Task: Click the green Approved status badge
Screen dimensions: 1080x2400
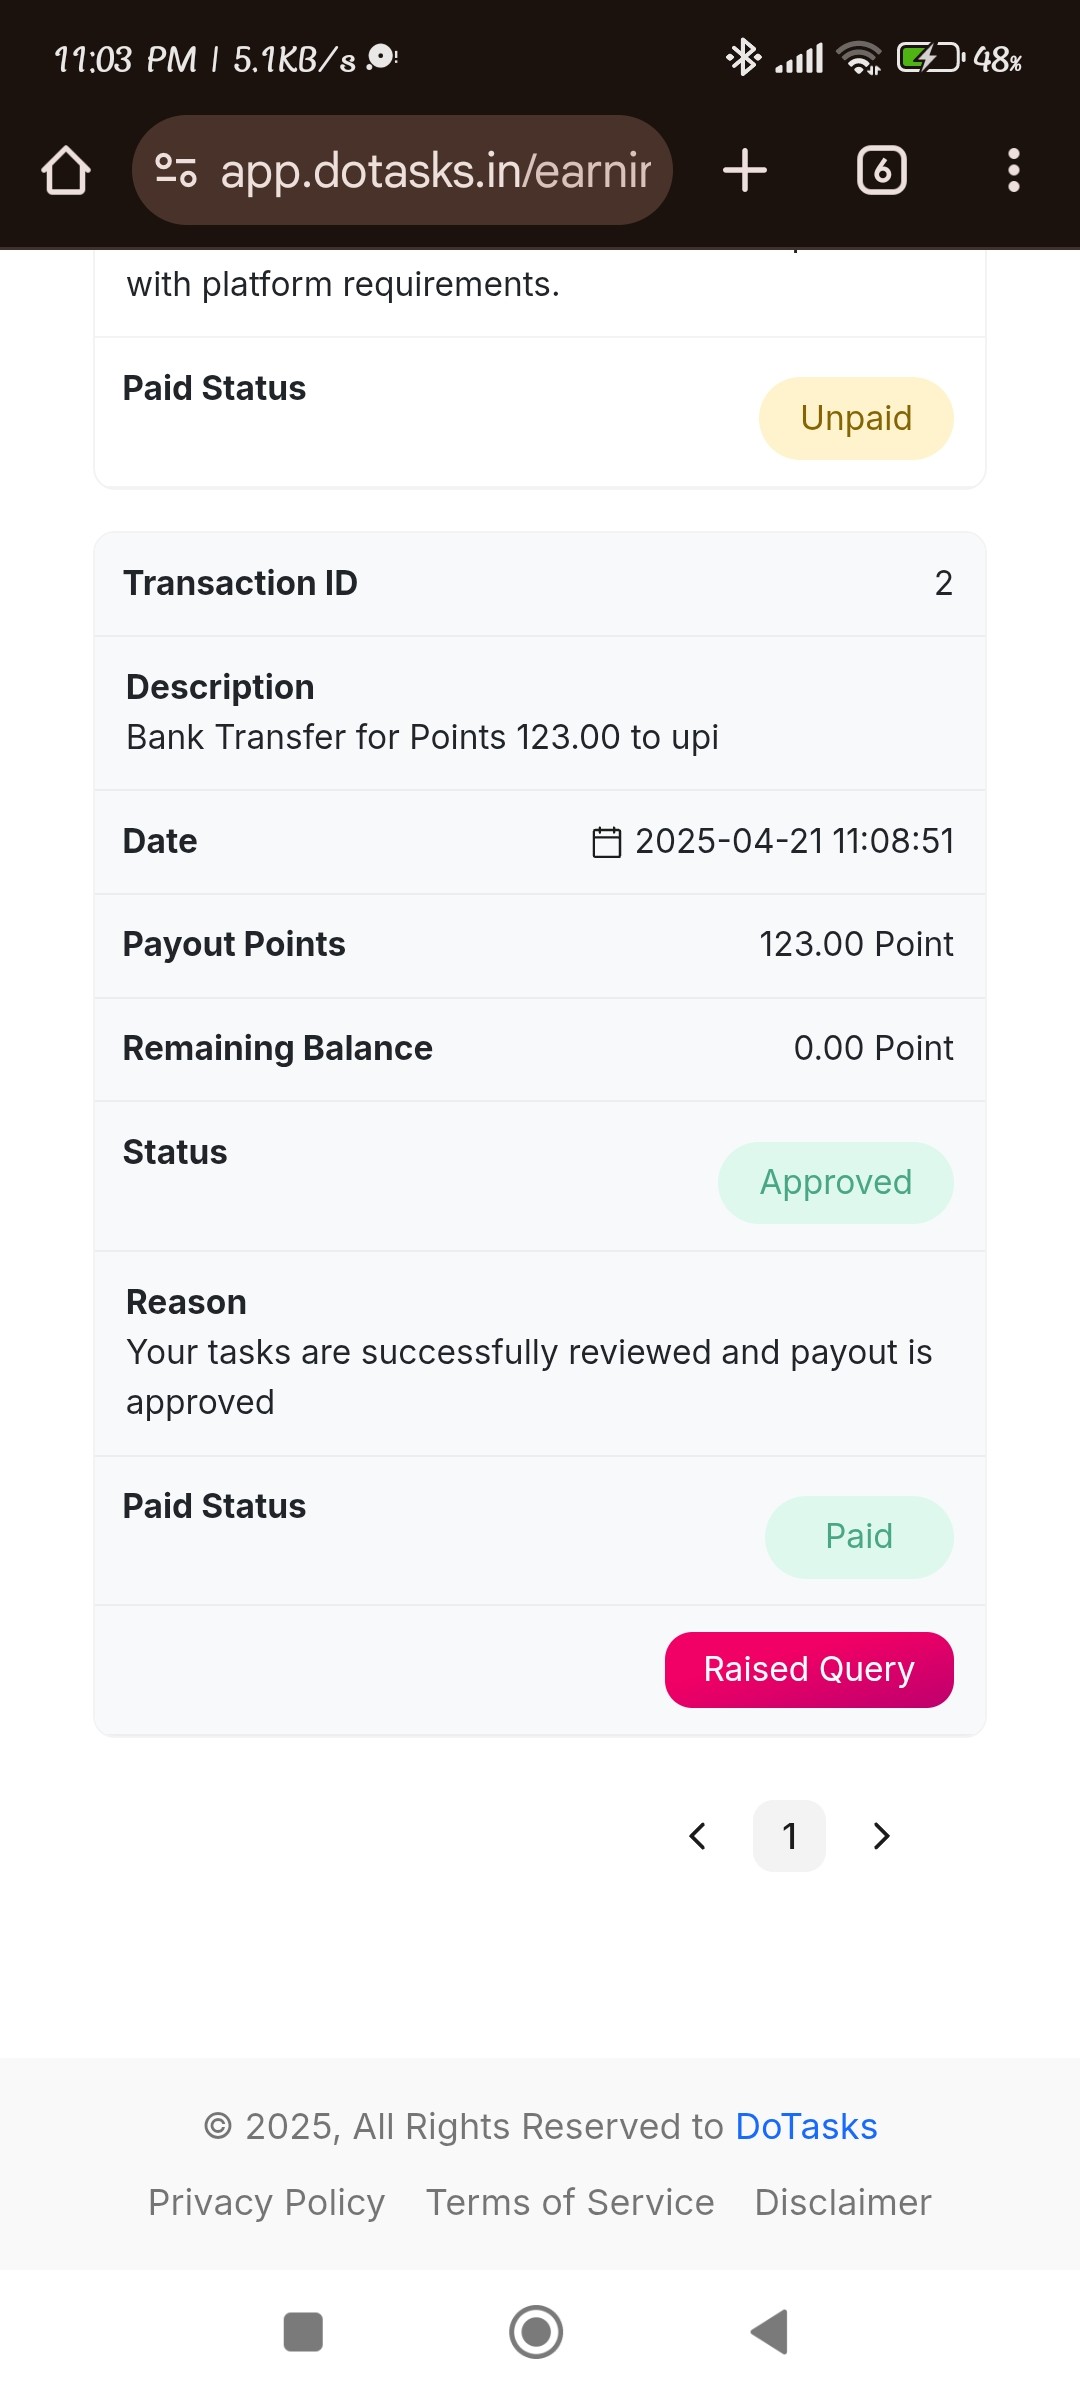Action: point(836,1183)
